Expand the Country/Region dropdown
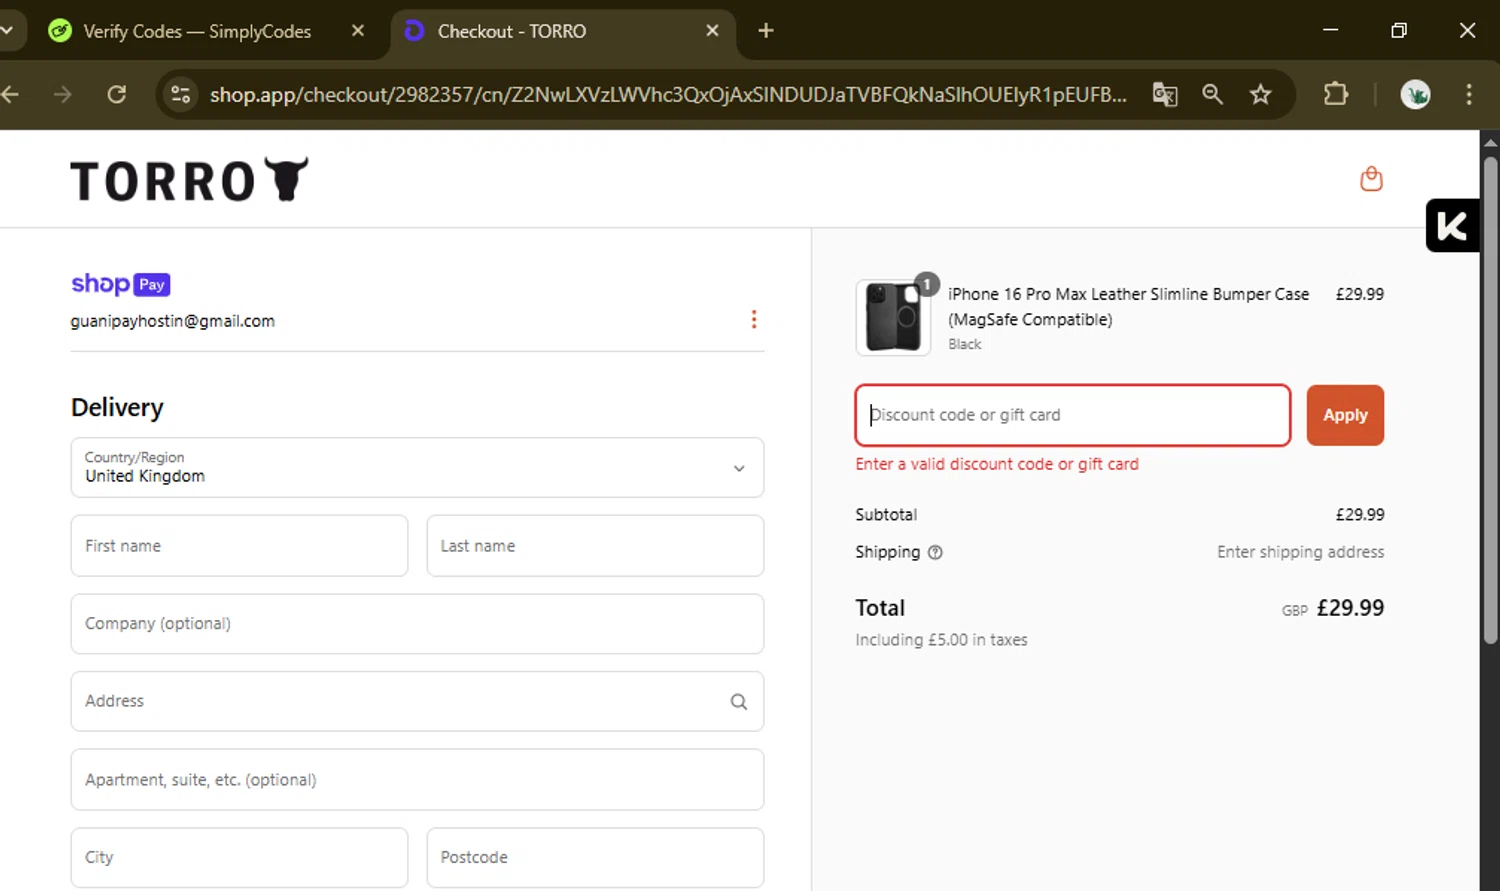This screenshot has height=891, width=1500. point(417,467)
